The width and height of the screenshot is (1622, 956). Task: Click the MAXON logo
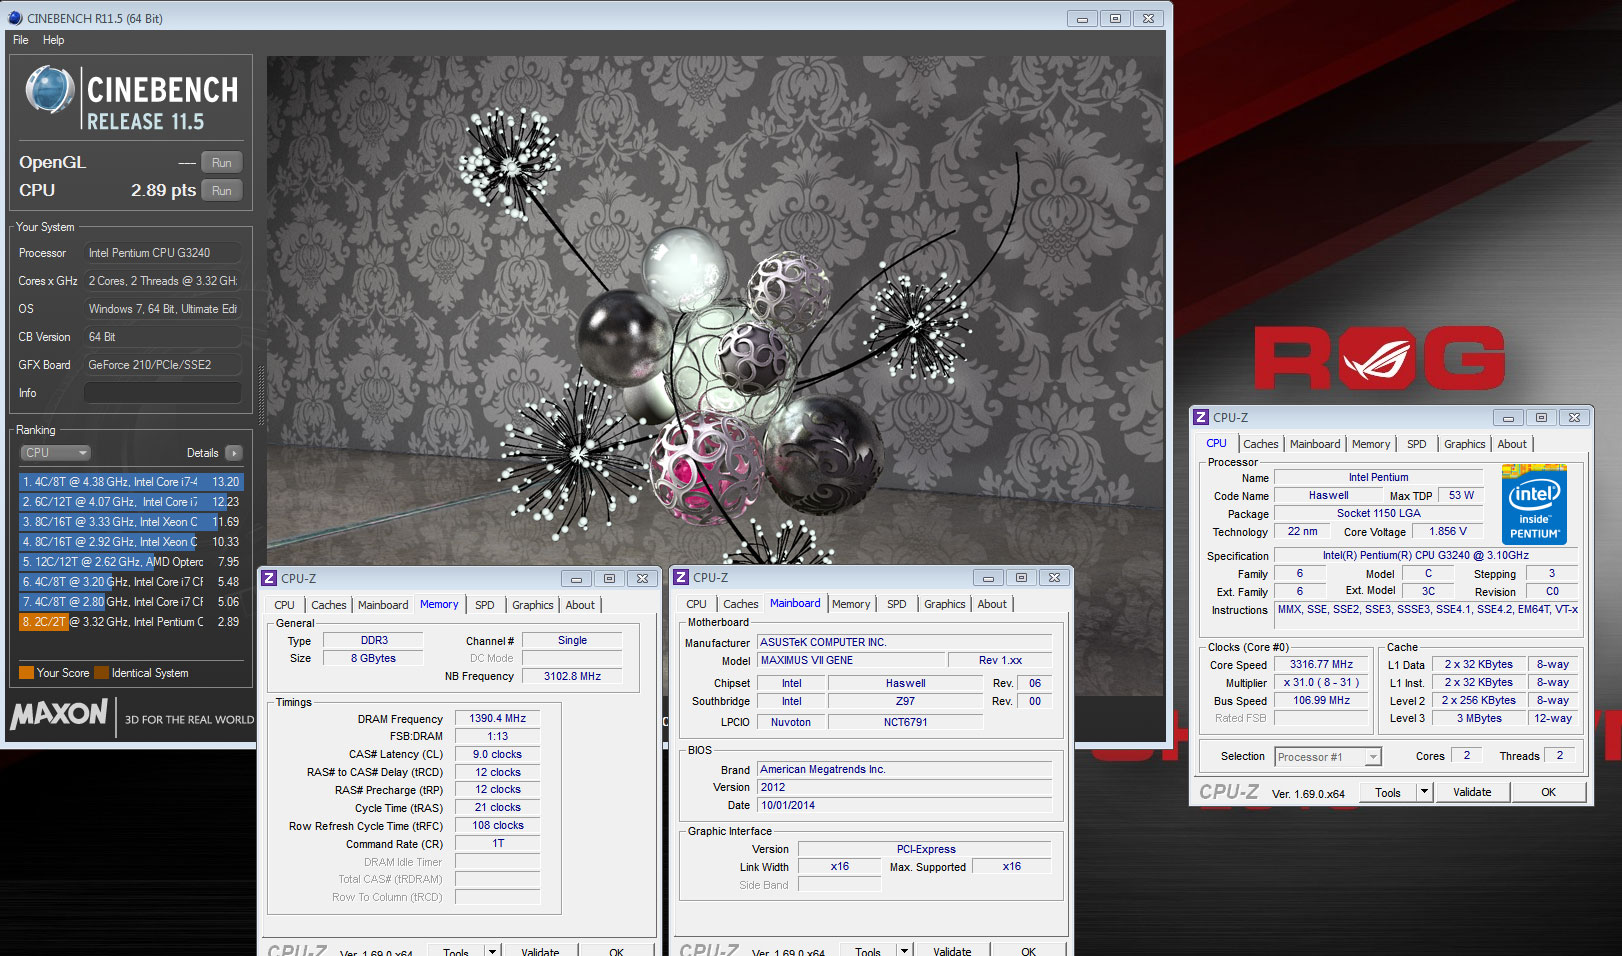tap(59, 714)
